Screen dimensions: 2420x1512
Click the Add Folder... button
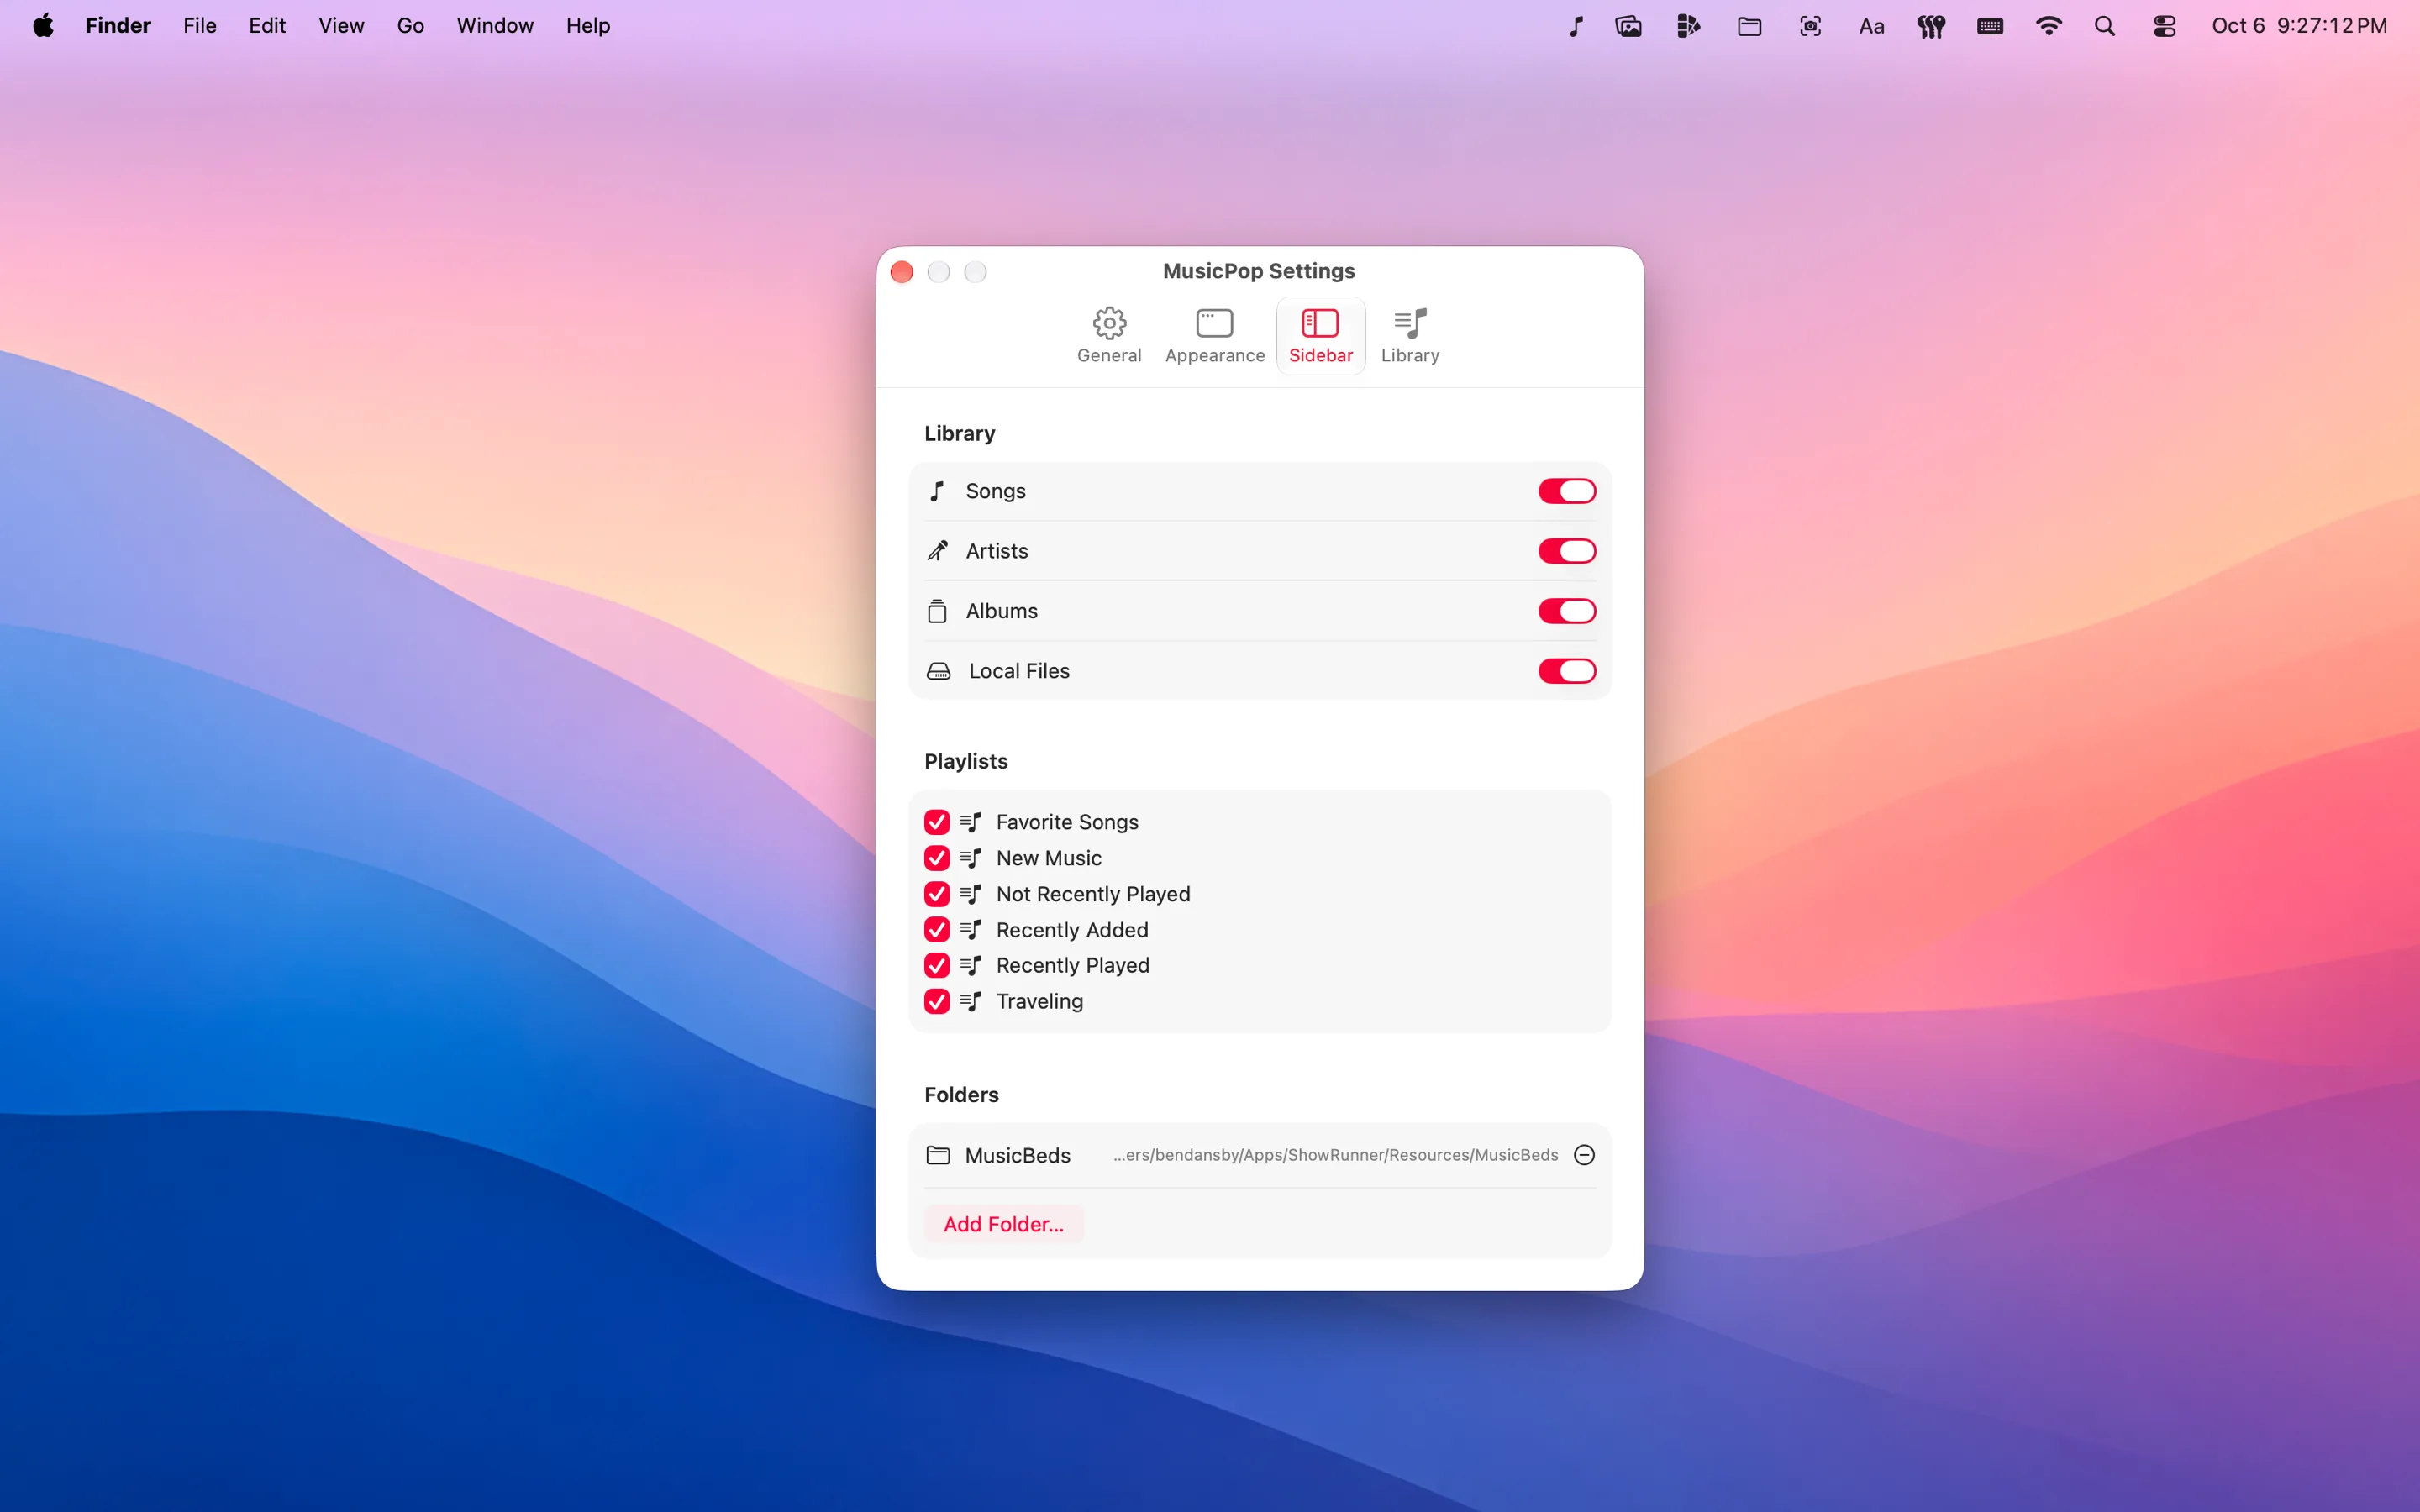(x=1003, y=1224)
